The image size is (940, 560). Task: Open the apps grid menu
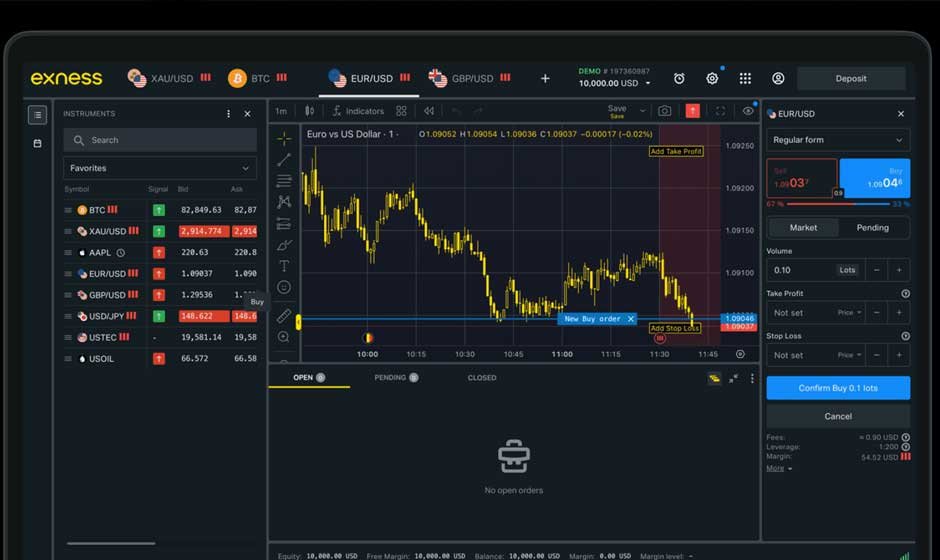745,79
